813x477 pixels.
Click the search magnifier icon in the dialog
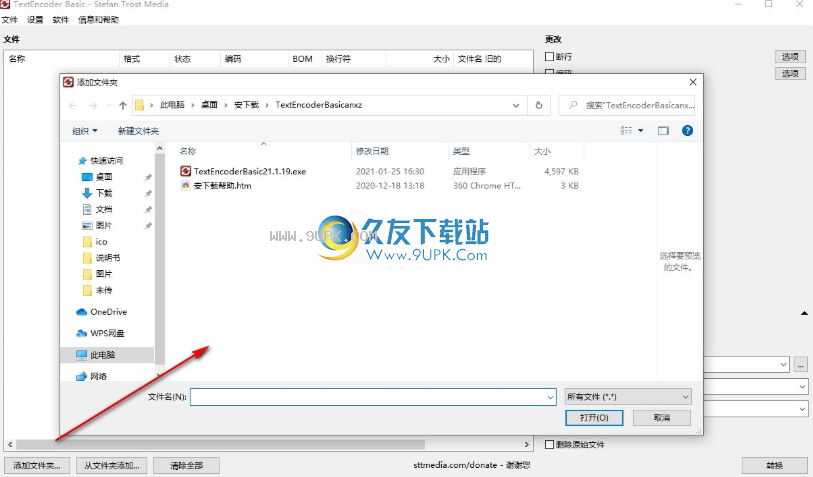click(x=572, y=105)
